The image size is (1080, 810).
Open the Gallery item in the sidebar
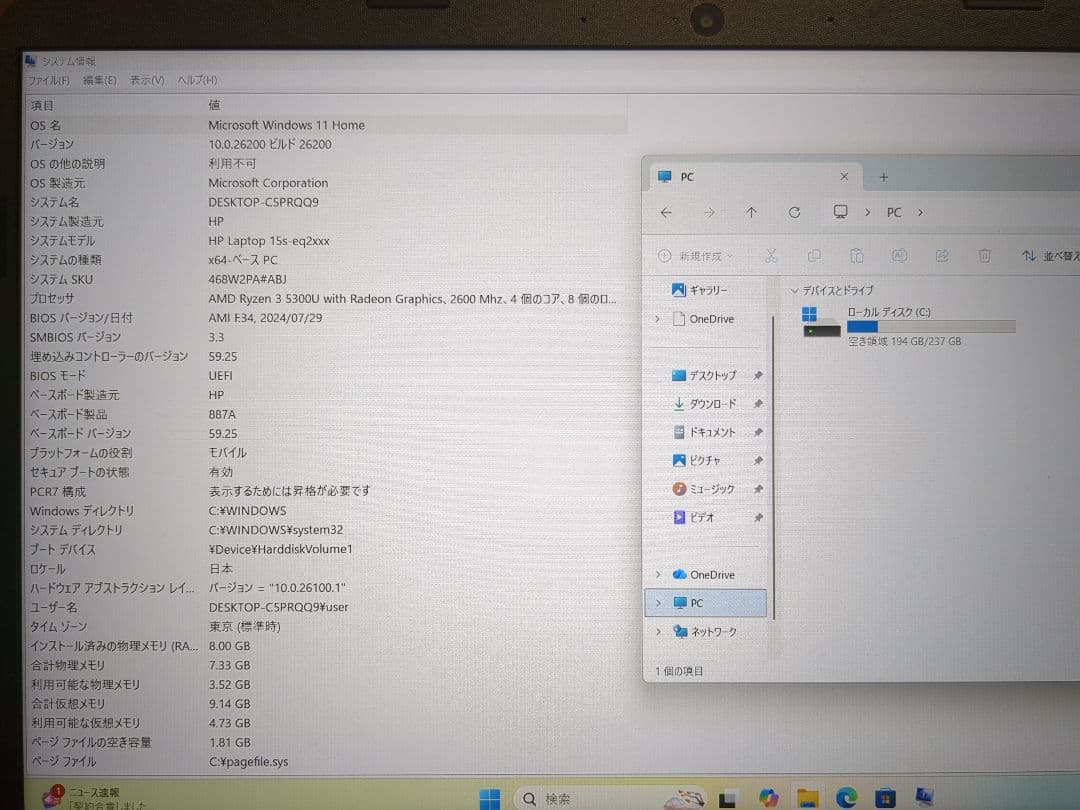pyautogui.click(x=699, y=290)
